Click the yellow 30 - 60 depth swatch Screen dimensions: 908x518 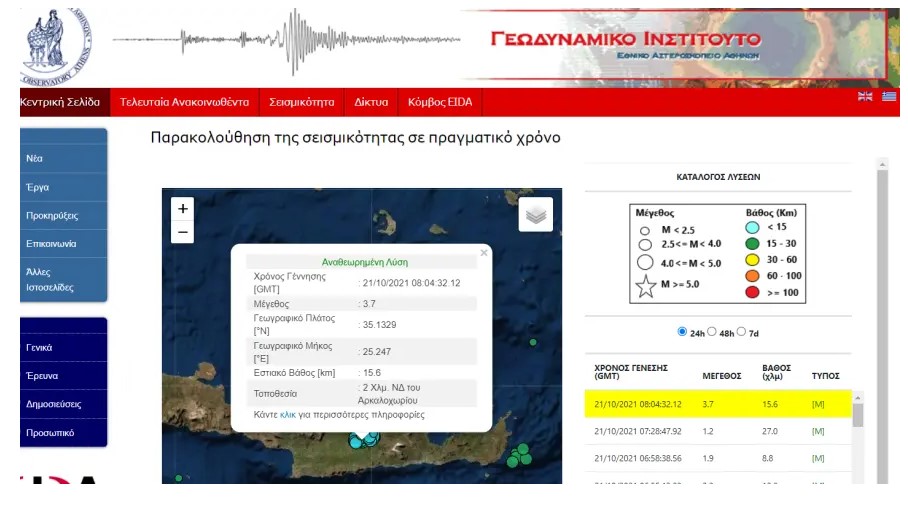click(x=752, y=260)
